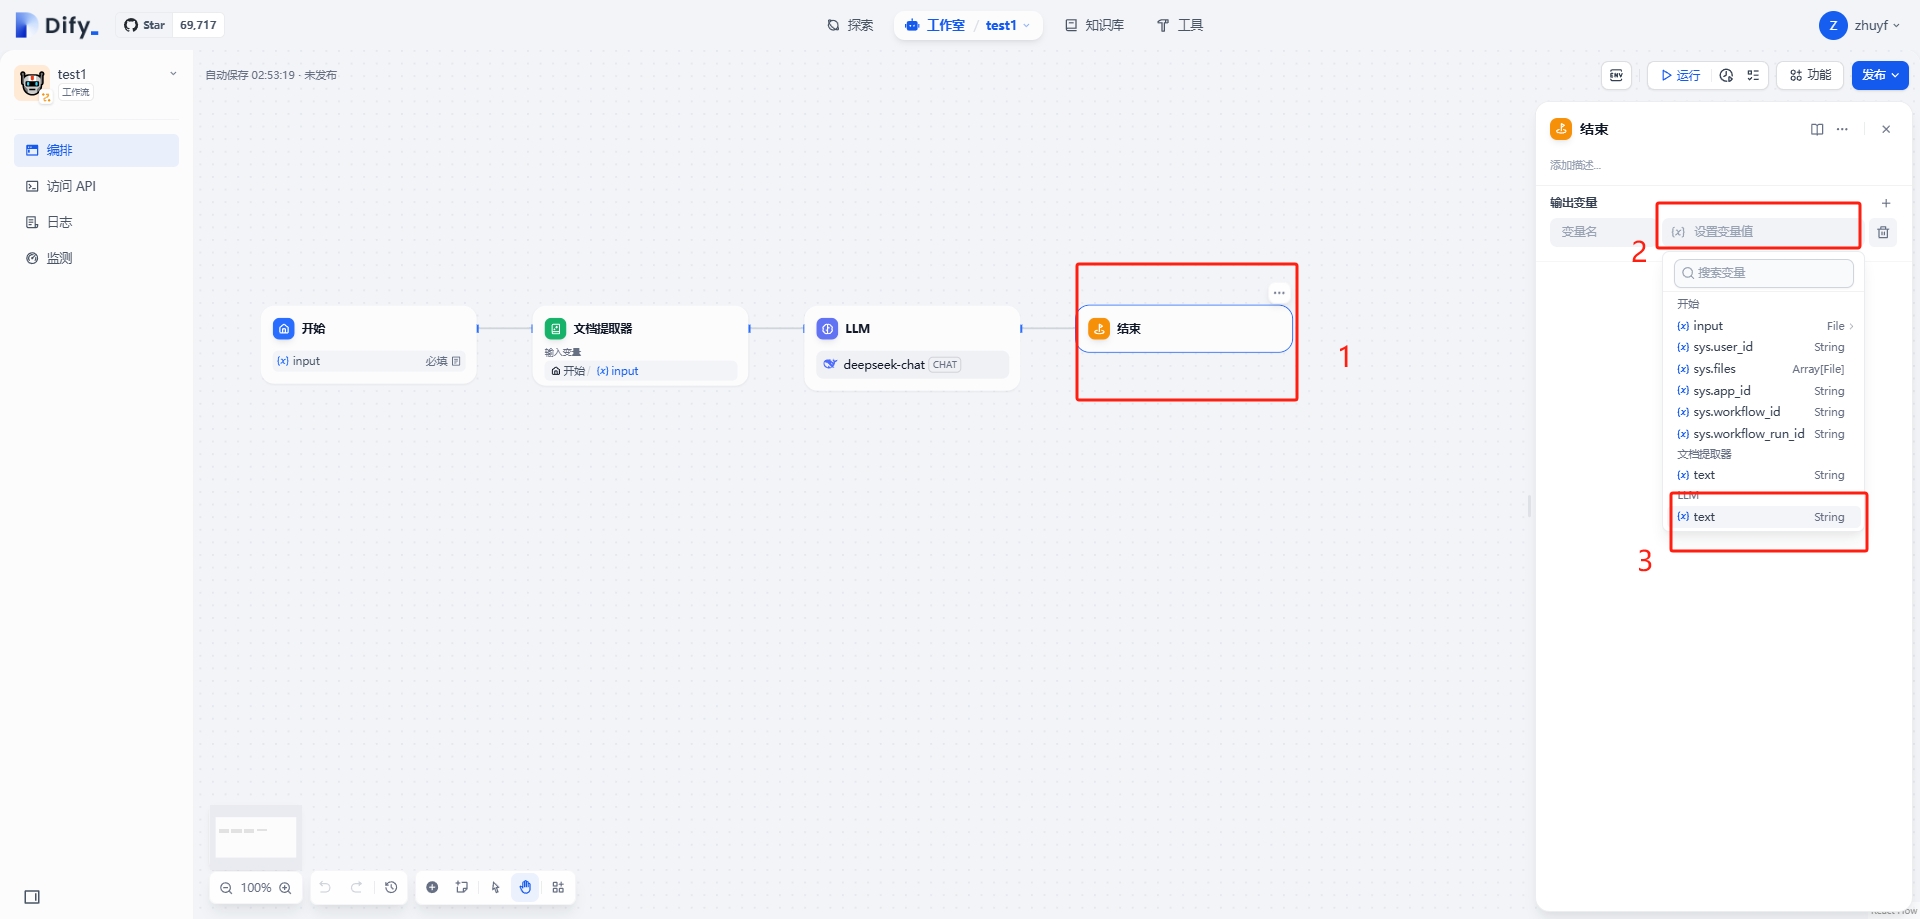Add a note with sticky note icon
This screenshot has height=919, width=1920.
point(462,887)
